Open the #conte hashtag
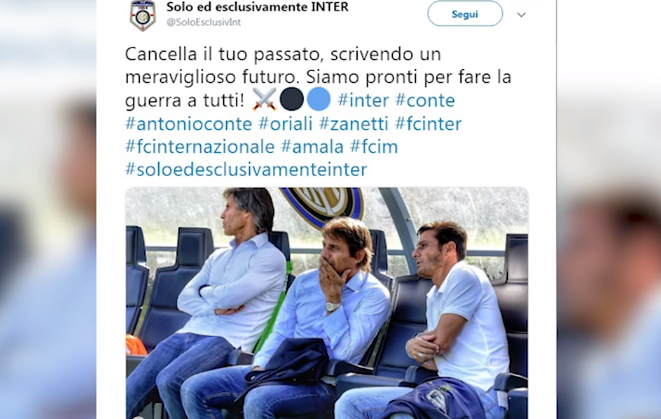 425,100
